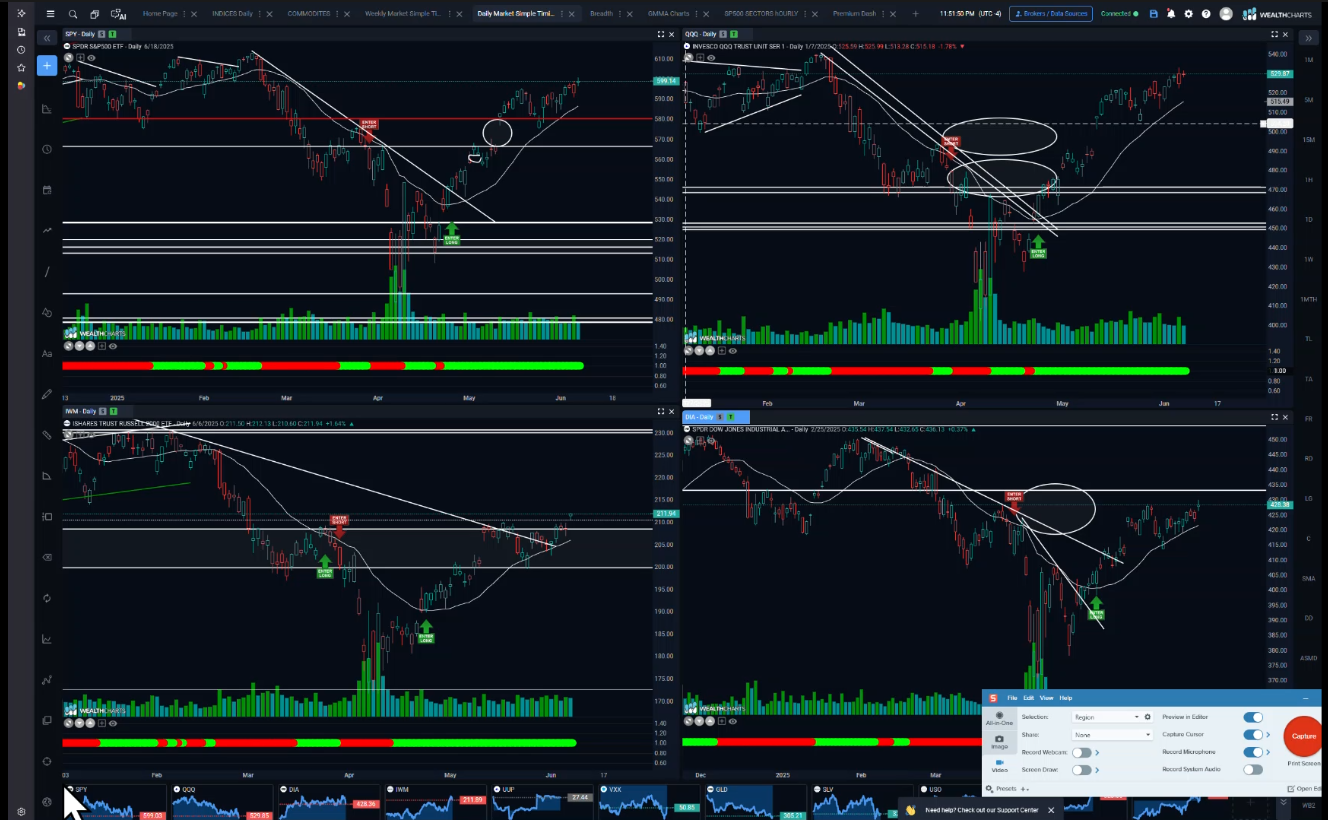
Task: Open Snagit Help menu
Action: (x=1065, y=698)
